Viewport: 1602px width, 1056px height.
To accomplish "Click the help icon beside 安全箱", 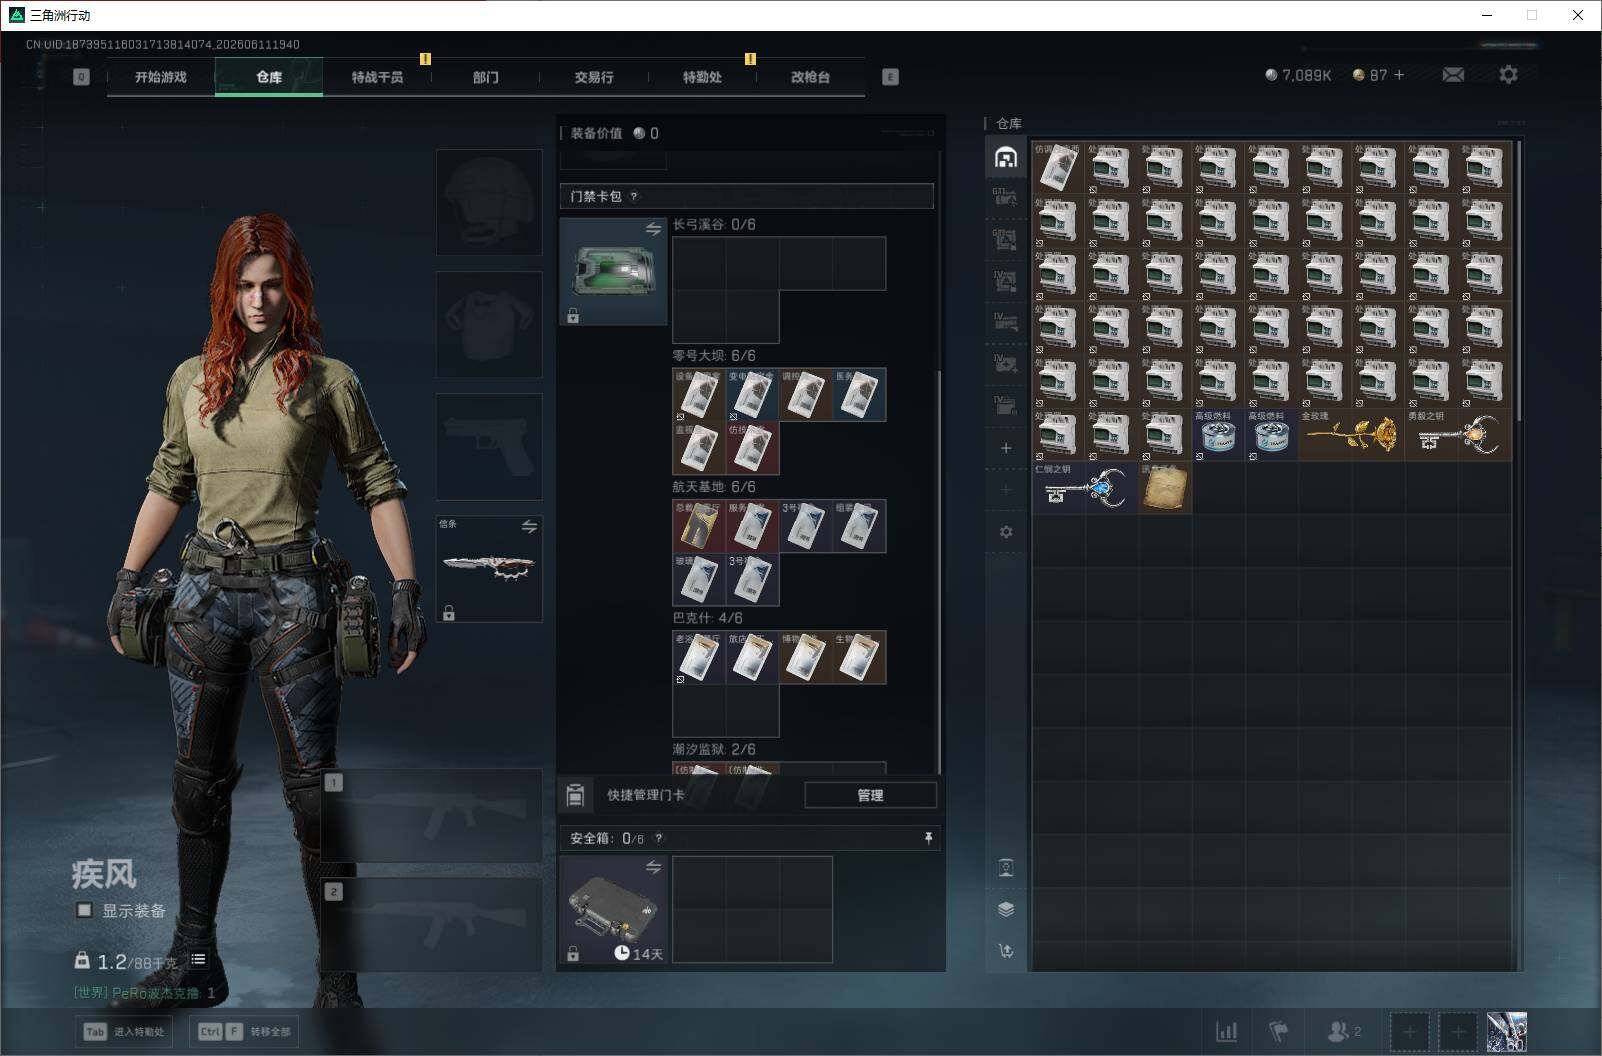I will (x=658, y=838).
